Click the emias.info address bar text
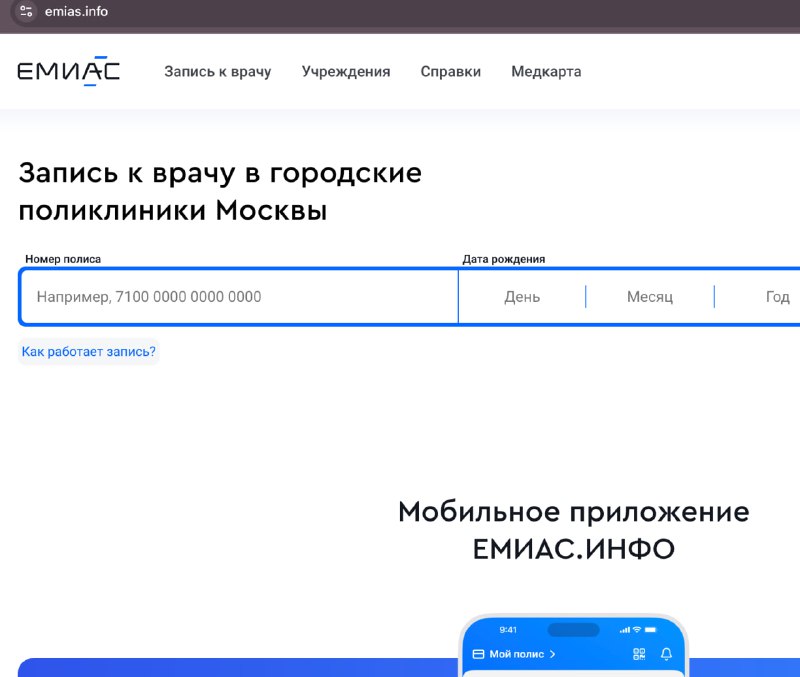The height and width of the screenshot is (677, 800). 77,11
